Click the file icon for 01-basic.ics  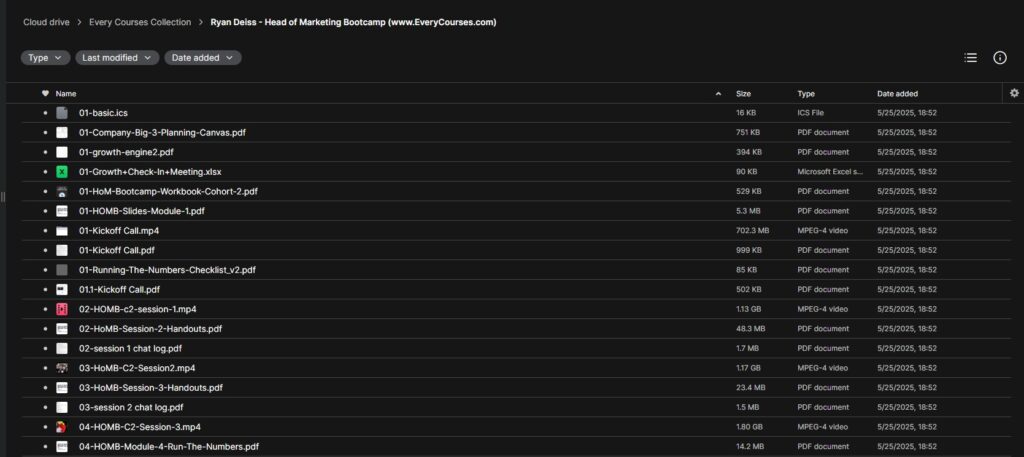(x=61, y=113)
